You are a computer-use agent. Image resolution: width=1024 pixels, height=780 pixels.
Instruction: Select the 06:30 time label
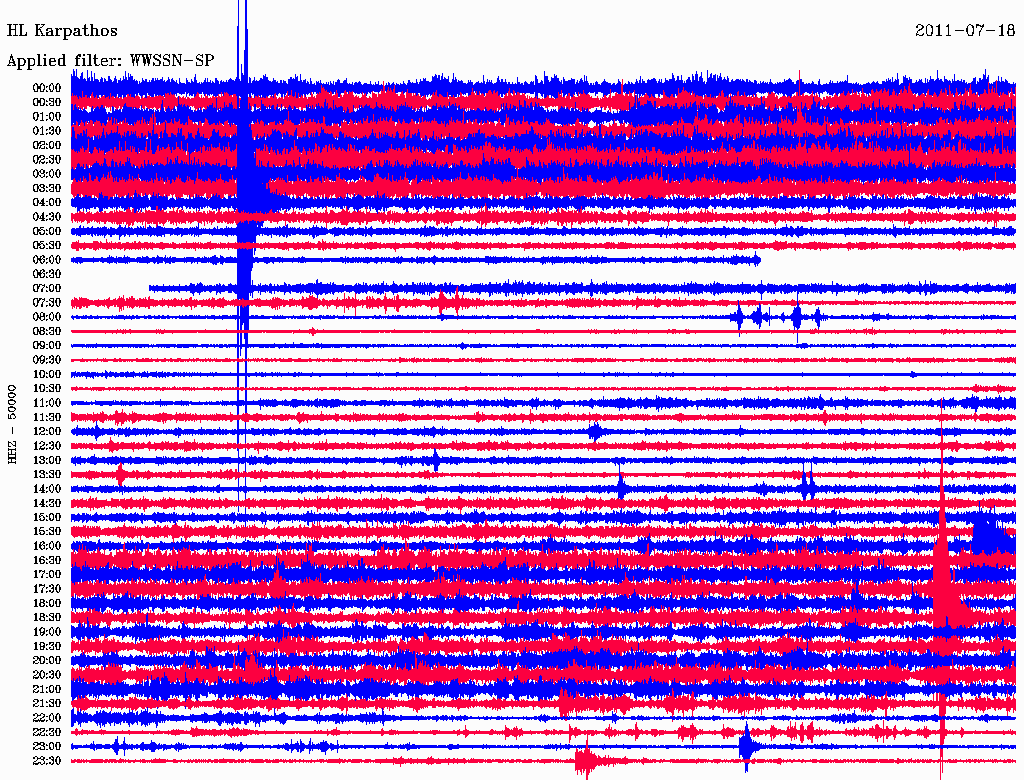coord(47,274)
